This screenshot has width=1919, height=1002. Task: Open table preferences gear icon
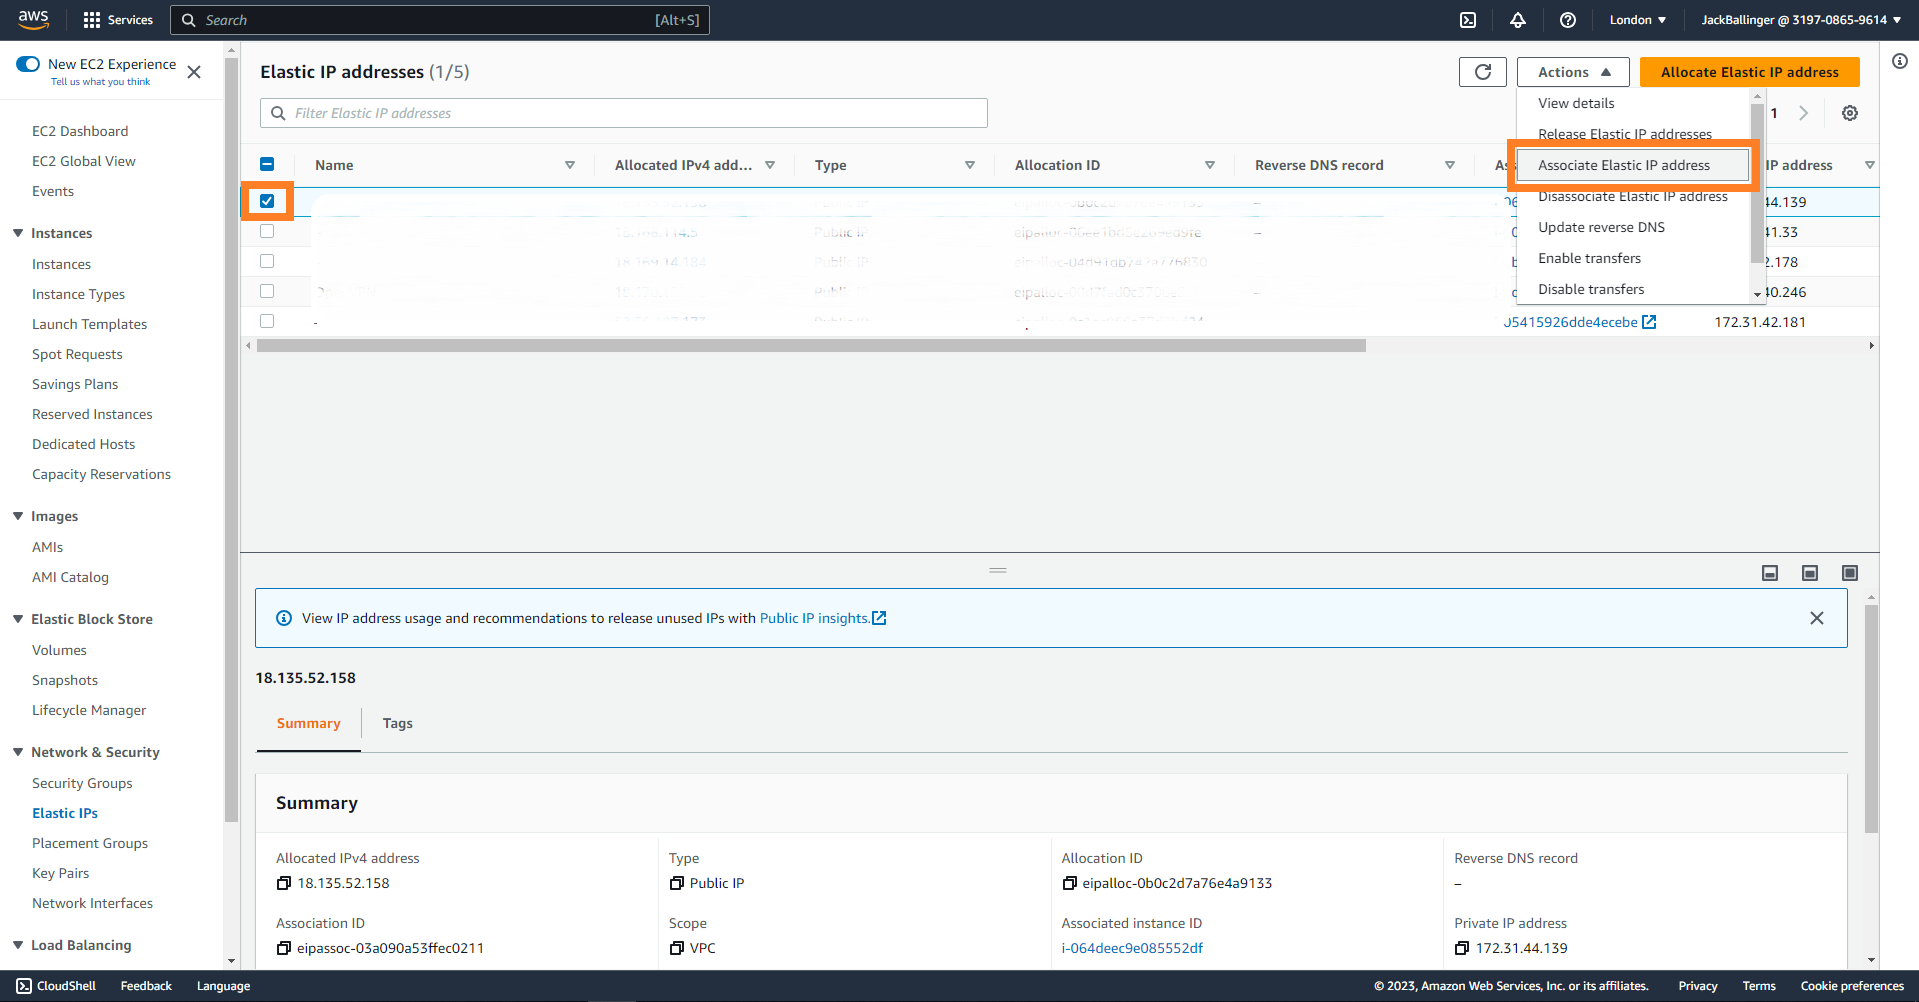(1849, 113)
